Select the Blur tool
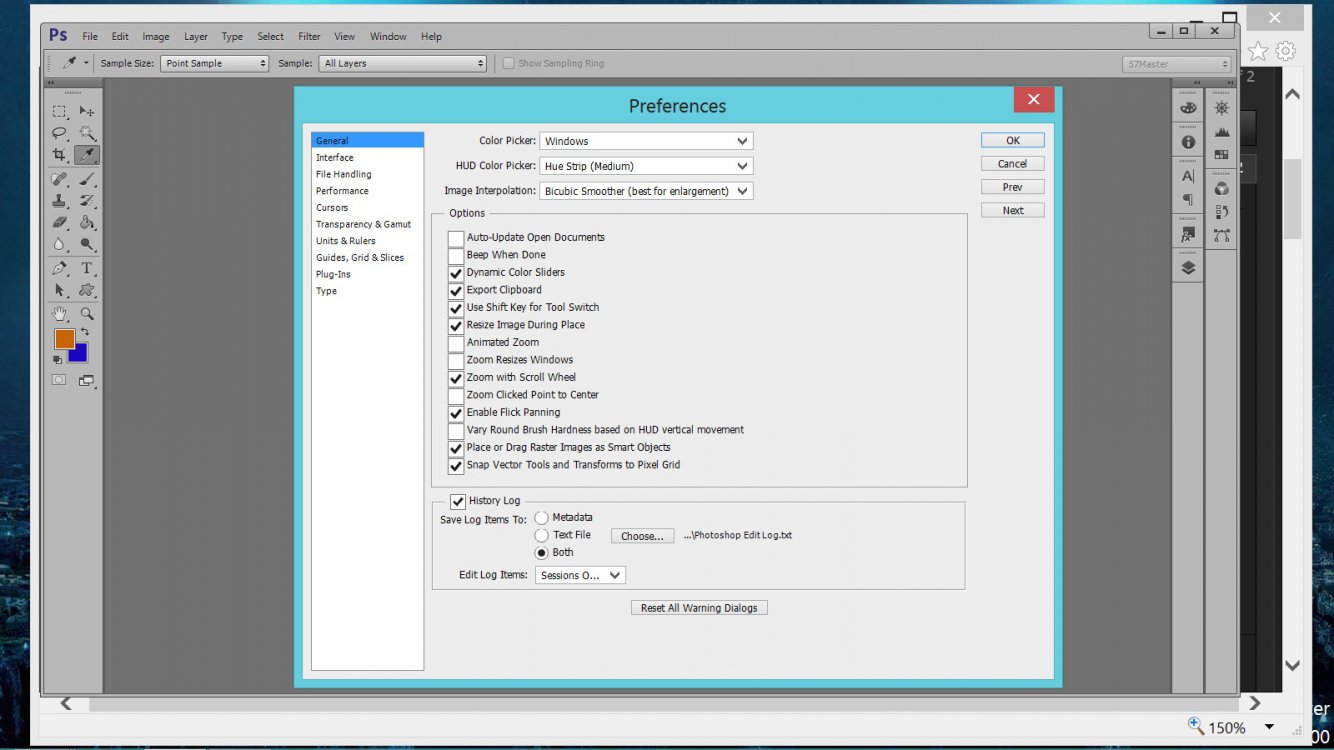 pyautogui.click(x=60, y=244)
